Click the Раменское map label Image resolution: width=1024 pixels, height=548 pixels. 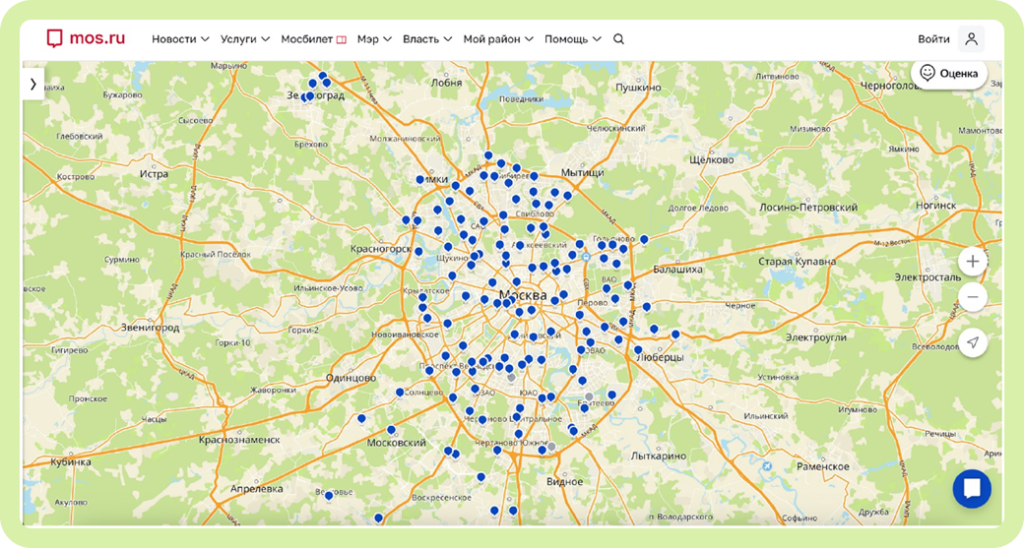(823, 466)
